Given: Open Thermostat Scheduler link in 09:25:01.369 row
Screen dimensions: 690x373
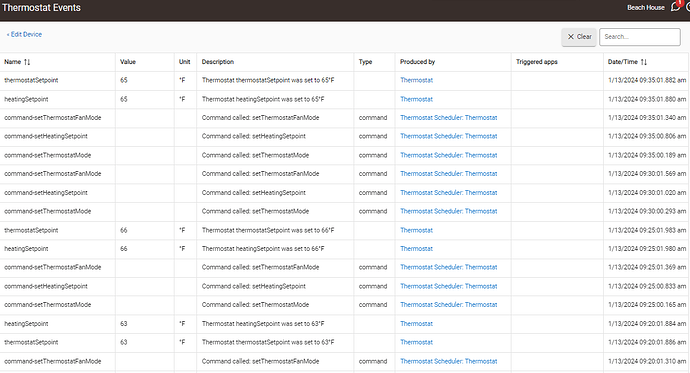Looking at the screenshot, I should 448,267.
